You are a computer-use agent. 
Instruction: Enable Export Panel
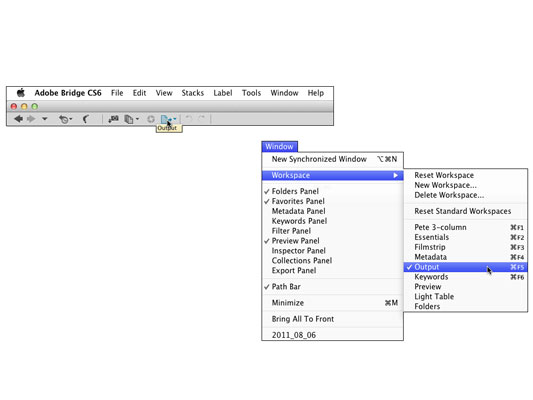click(332, 271)
